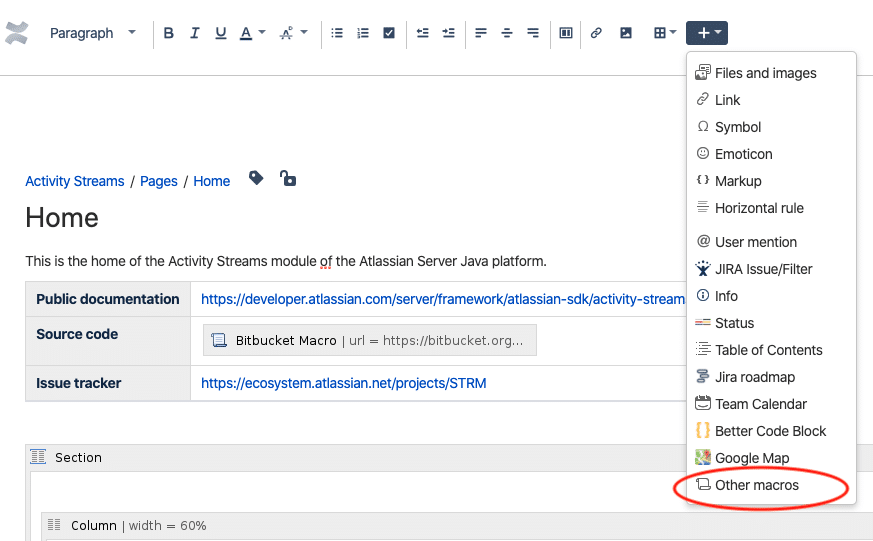
Task: Choose Files and images from menu
Action: pyautogui.click(x=771, y=73)
